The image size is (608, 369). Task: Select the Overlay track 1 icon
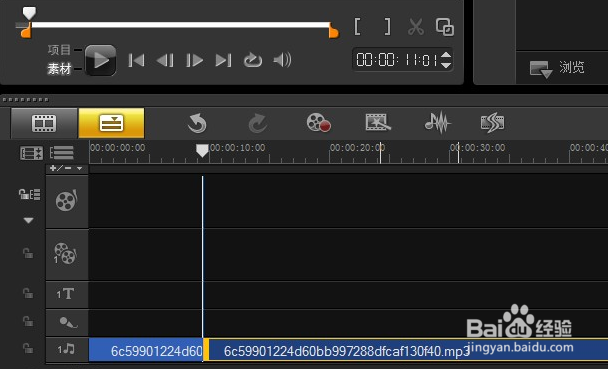click(65, 253)
